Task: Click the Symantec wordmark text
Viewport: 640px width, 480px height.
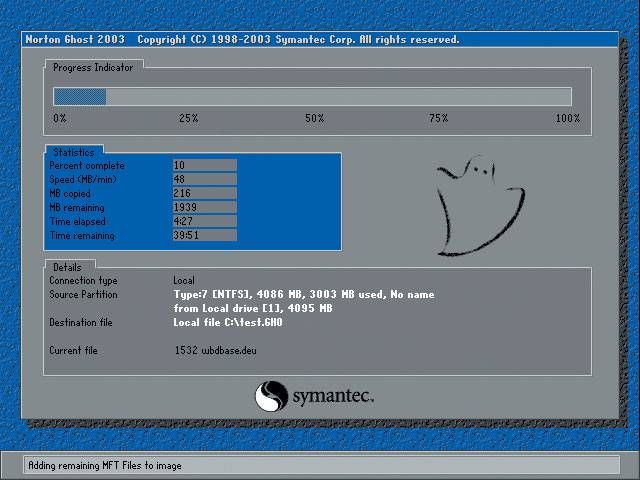Action: (x=332, y=397)
